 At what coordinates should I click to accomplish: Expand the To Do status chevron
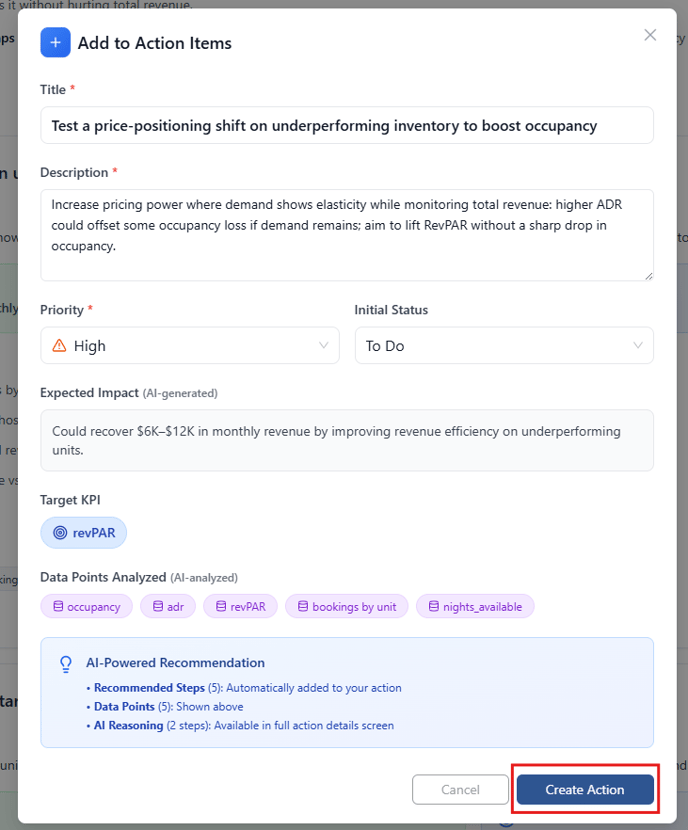click(x=638, y=346)
